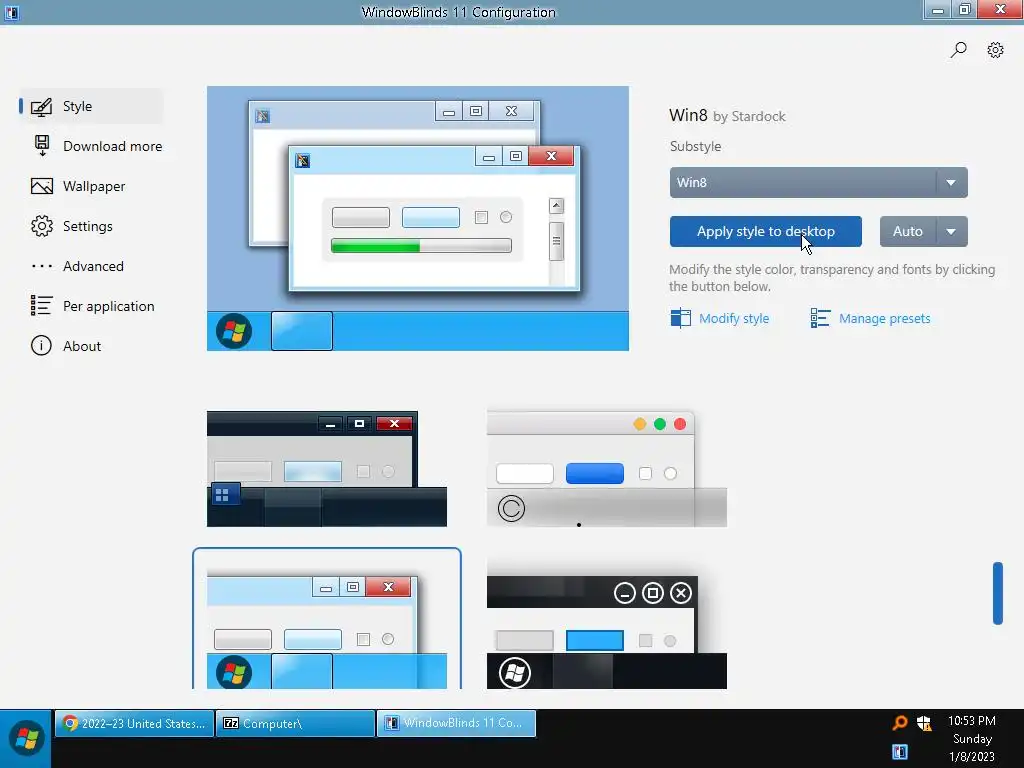Click the Windows Start orb in the taskbar
This screenshot has width=1024, height=768.
(x=27, y=739)
